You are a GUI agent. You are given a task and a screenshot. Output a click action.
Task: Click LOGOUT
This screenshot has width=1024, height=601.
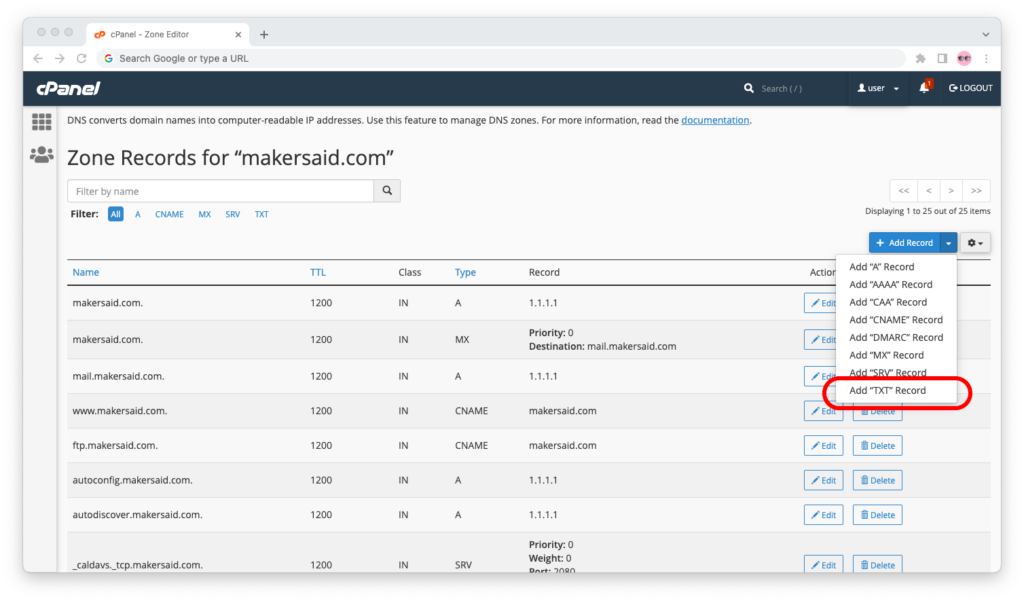(970, 88)
